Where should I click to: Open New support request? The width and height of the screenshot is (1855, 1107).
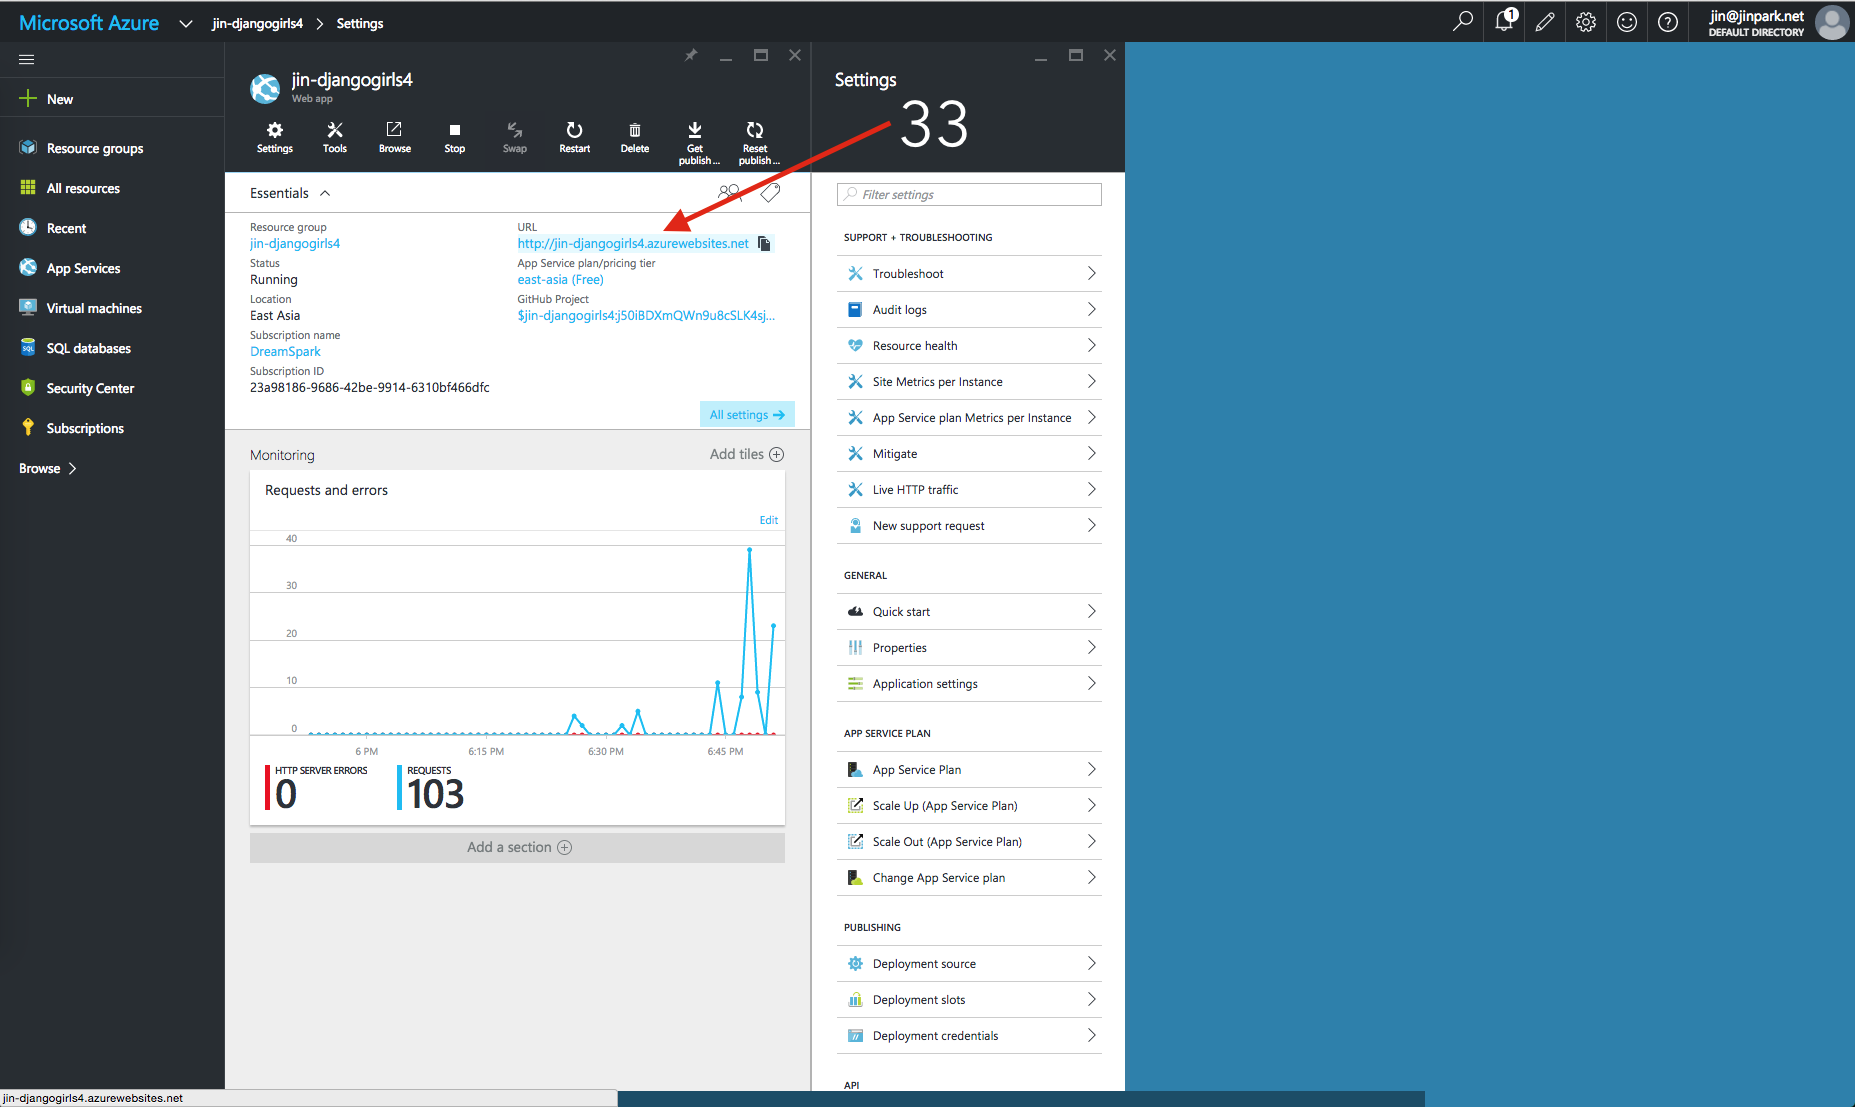click(x=969, y=525)
